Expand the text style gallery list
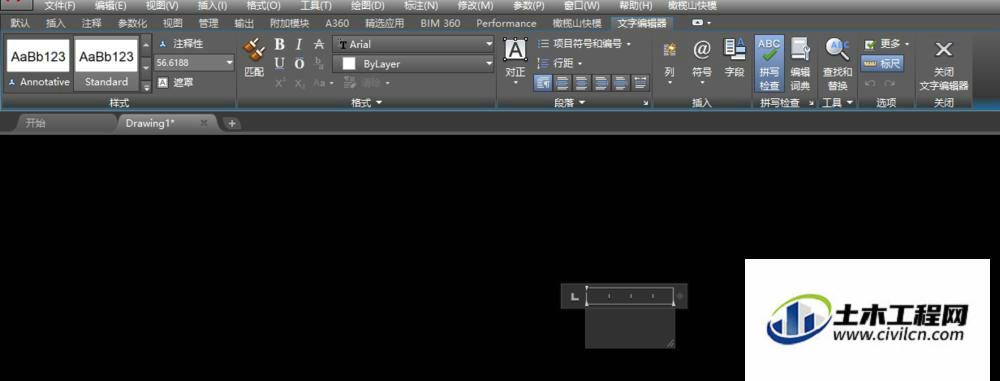This screenshot has width=1000, height=381. click(x=146, y=86)
